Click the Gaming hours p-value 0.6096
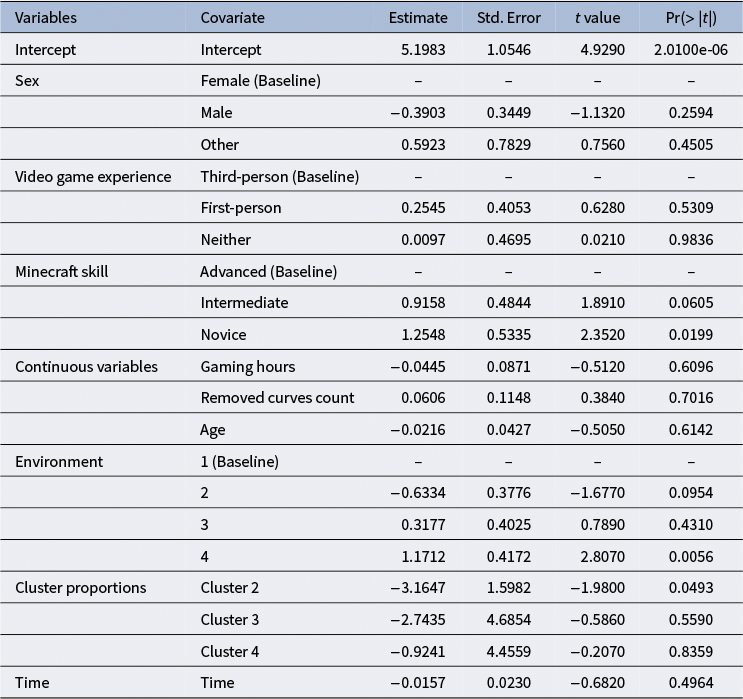 tap(691, 367)
